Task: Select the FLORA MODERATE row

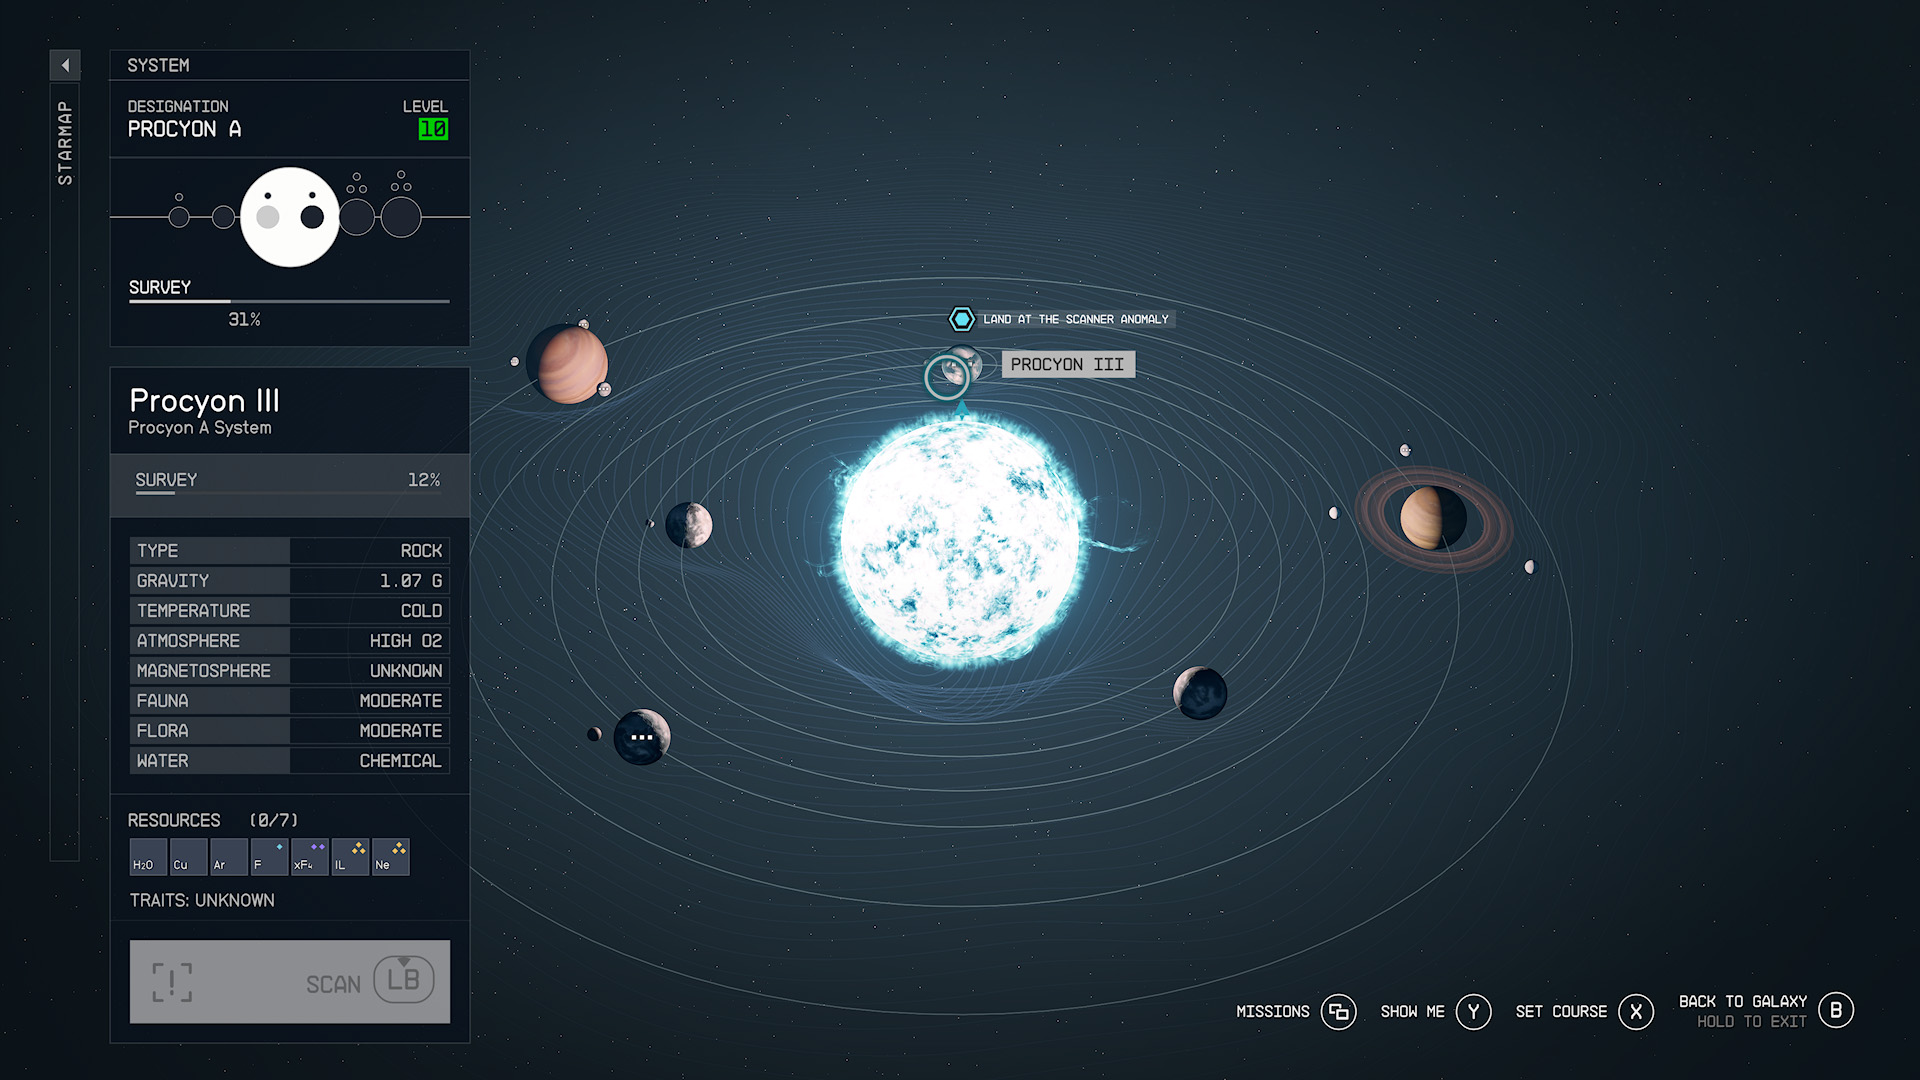Action: coord(289,731)
